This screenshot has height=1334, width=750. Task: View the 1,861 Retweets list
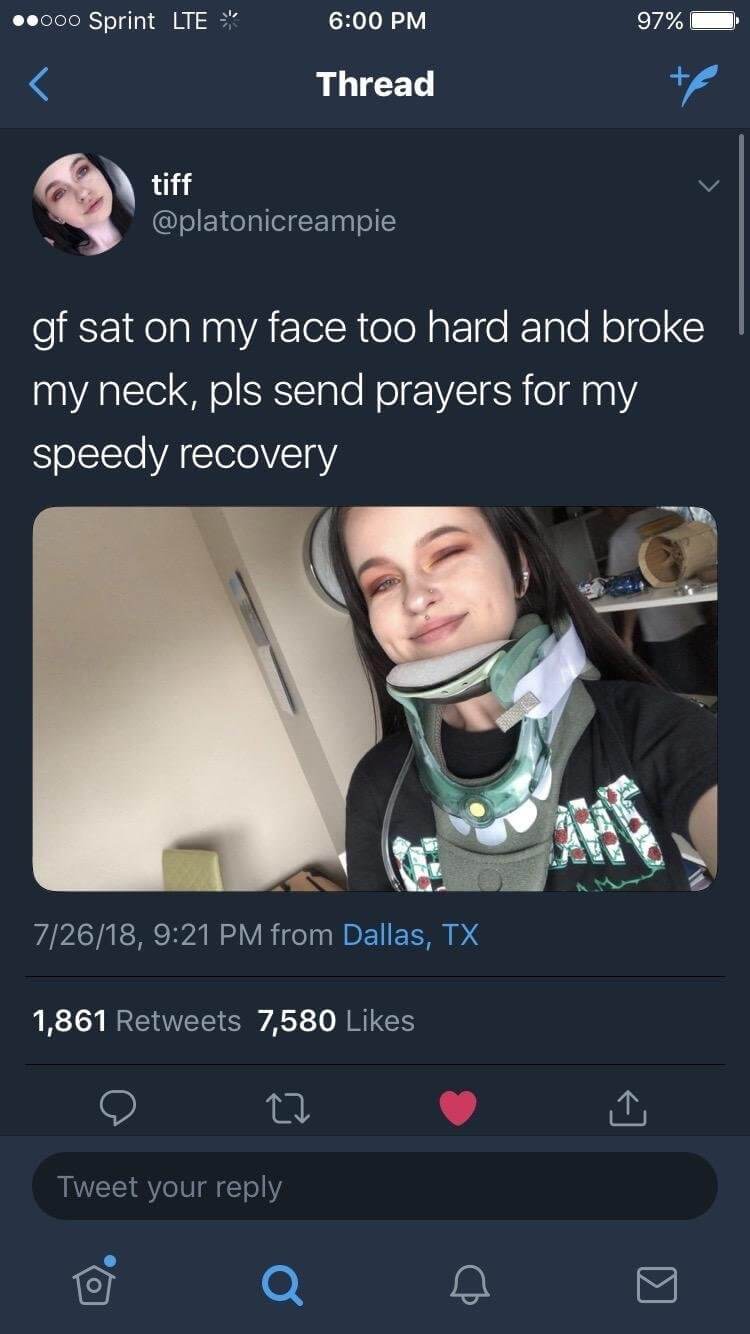point(137,1021)
